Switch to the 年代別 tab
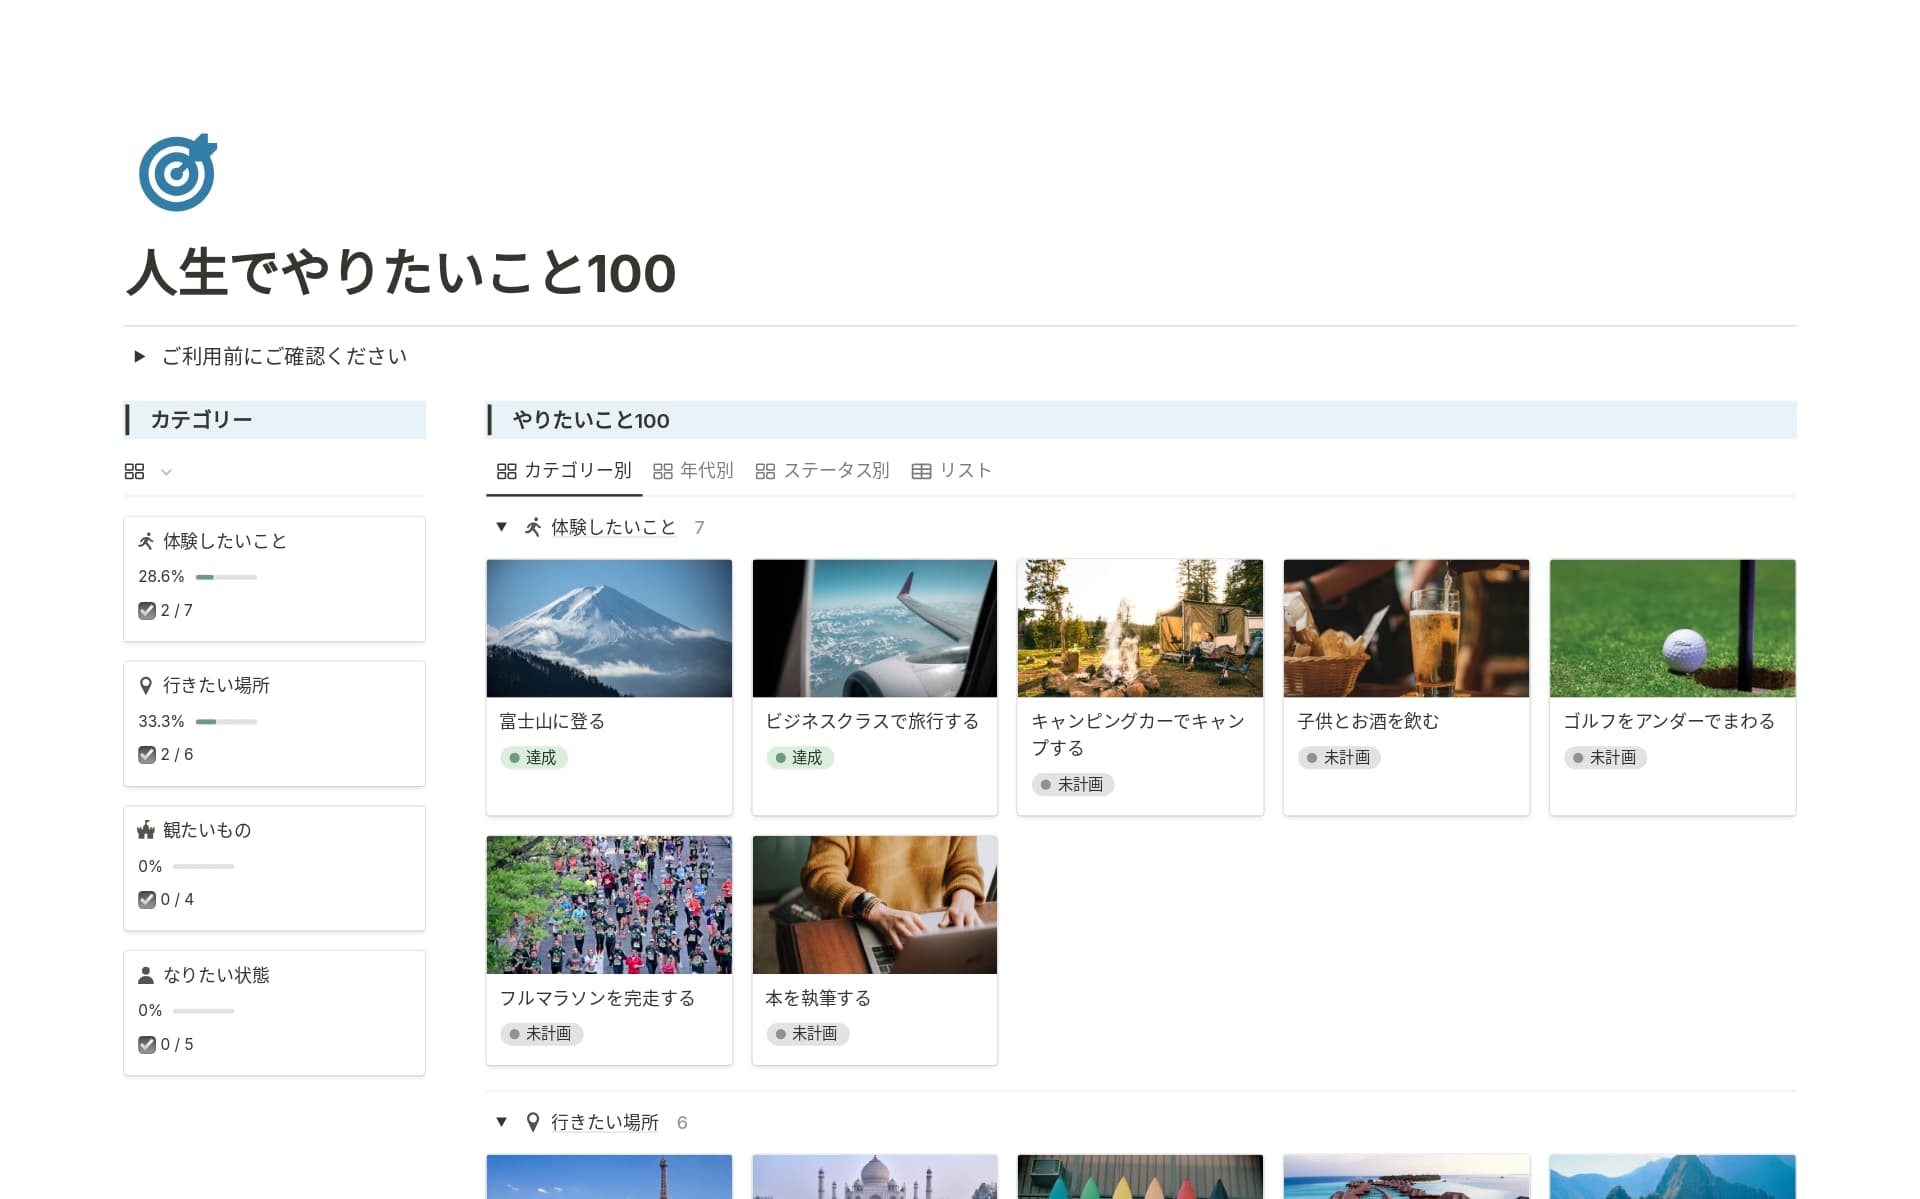Viewport: 1920px width, 1199px height. click(693, 470)
